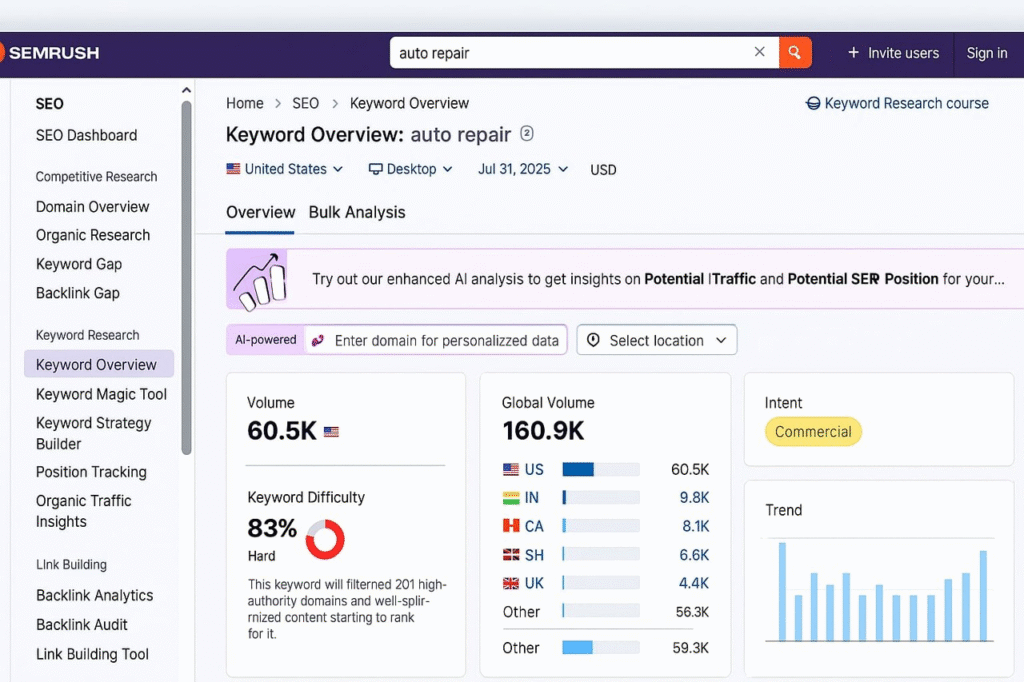Click the United States flag in the filter row
This screenshot has height=682, width=1024.
pos(233,169)
